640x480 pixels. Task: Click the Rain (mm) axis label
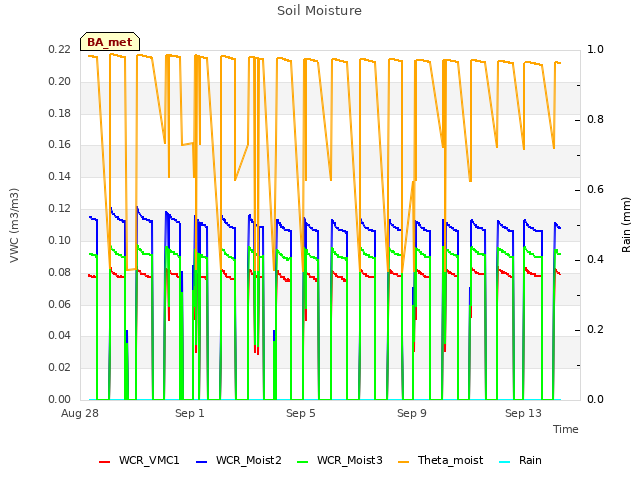point(626,225)
